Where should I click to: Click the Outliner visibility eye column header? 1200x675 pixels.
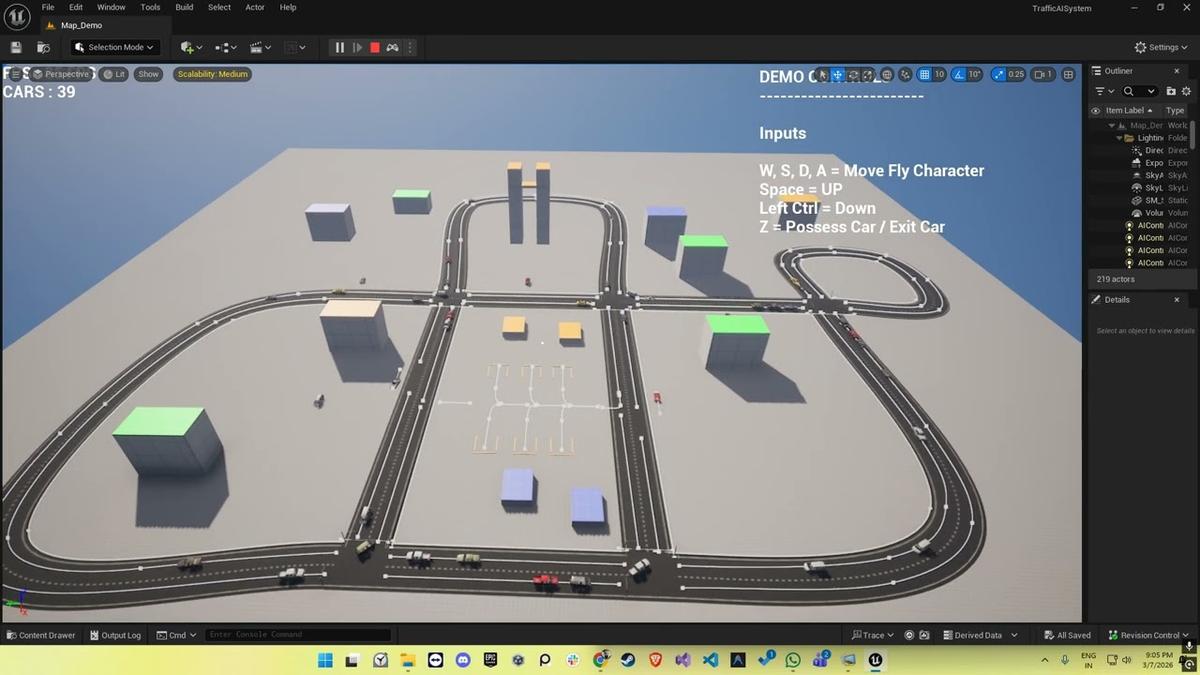1095,110
